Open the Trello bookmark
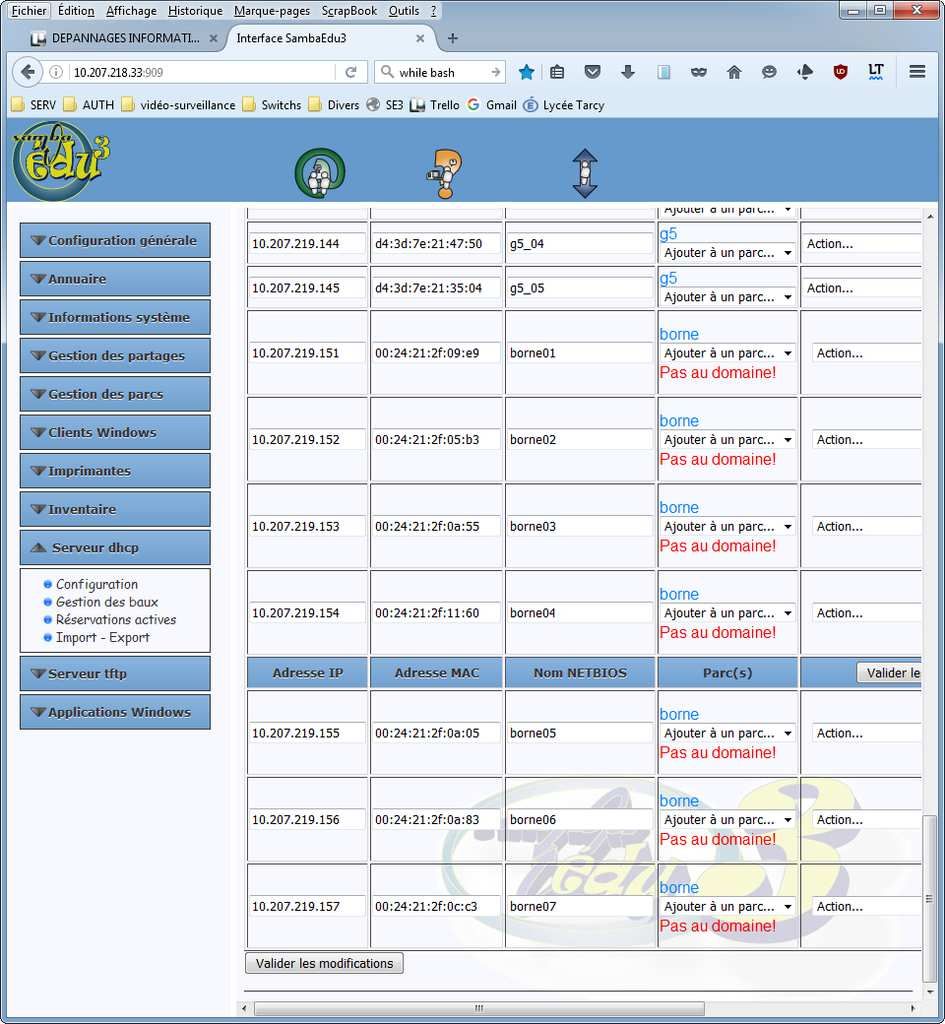Image resolution: width=945 pixels, height=1024 pixels. click(x=434, y=104)
